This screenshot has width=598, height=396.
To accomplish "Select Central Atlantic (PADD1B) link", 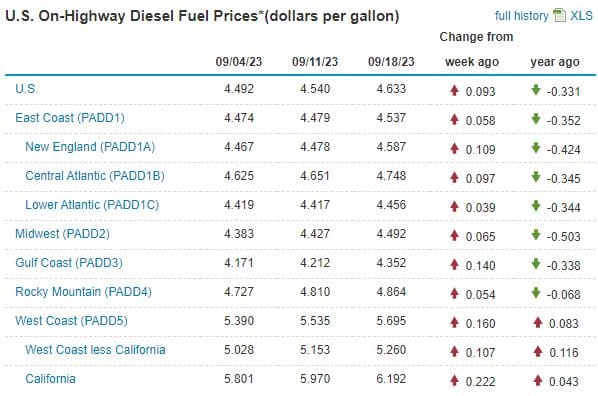I will (95, 175).
